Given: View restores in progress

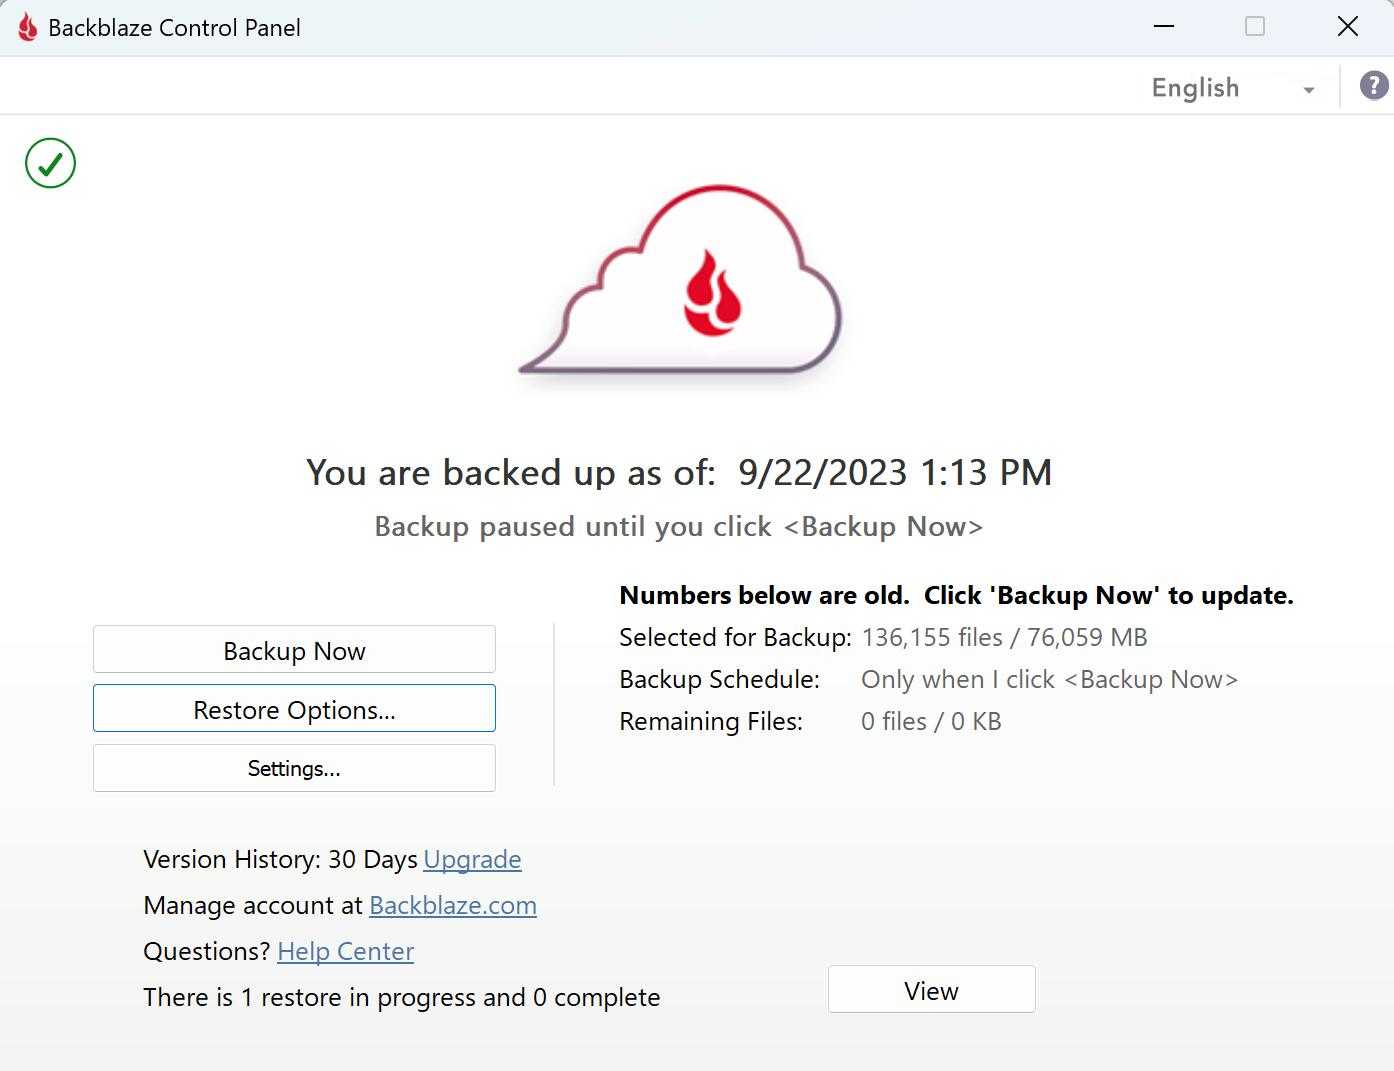Looking at the screenshot, I should [931, 990].
